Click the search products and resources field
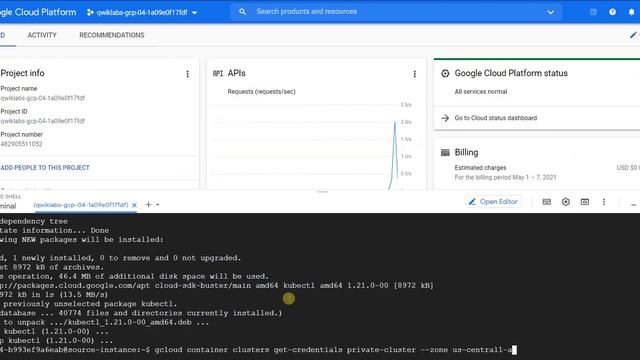This screenshot has width=640, height=360. (x=396, y=12)
